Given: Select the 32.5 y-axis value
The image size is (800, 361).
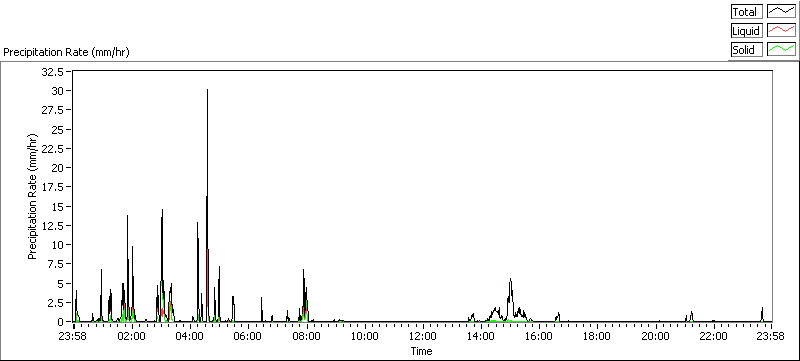Looking at the screenshot, I should click(53, 72).
